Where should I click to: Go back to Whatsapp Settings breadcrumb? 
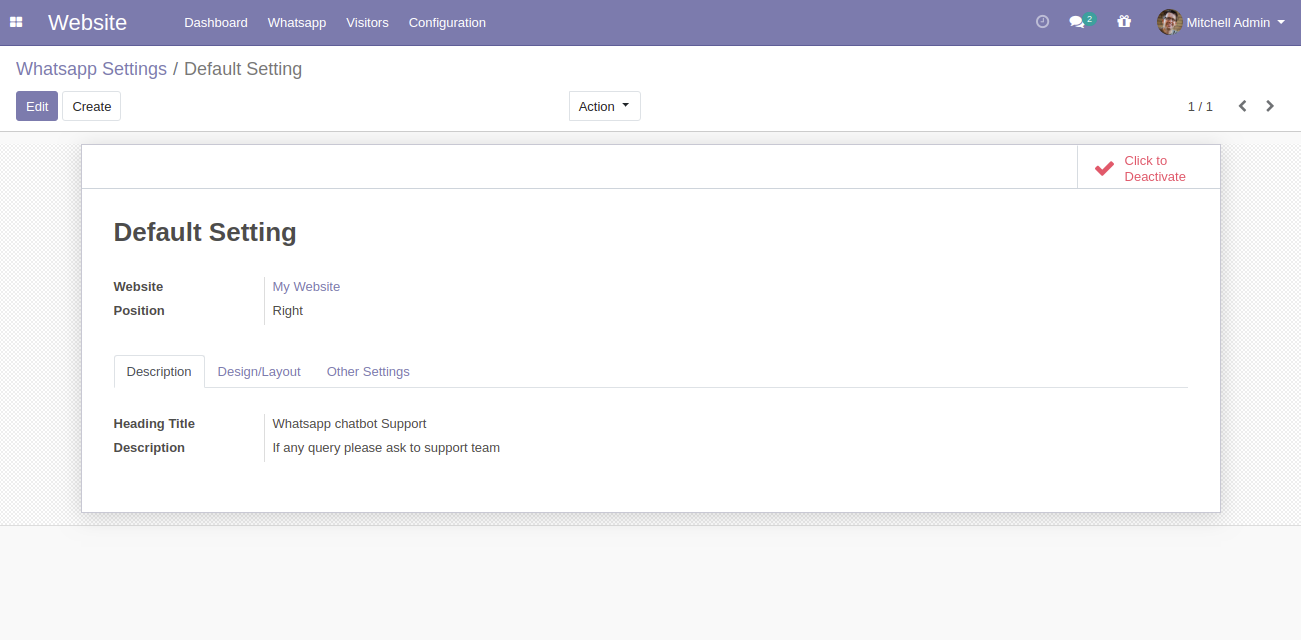click(x=91, y=69)
